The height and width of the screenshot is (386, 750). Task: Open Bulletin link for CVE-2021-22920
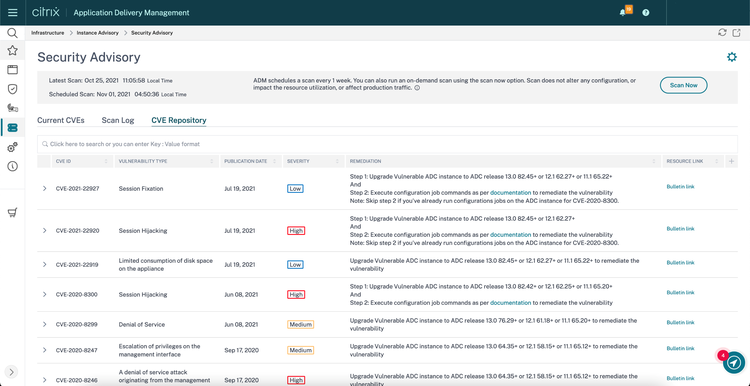click(x=680, y=229)
